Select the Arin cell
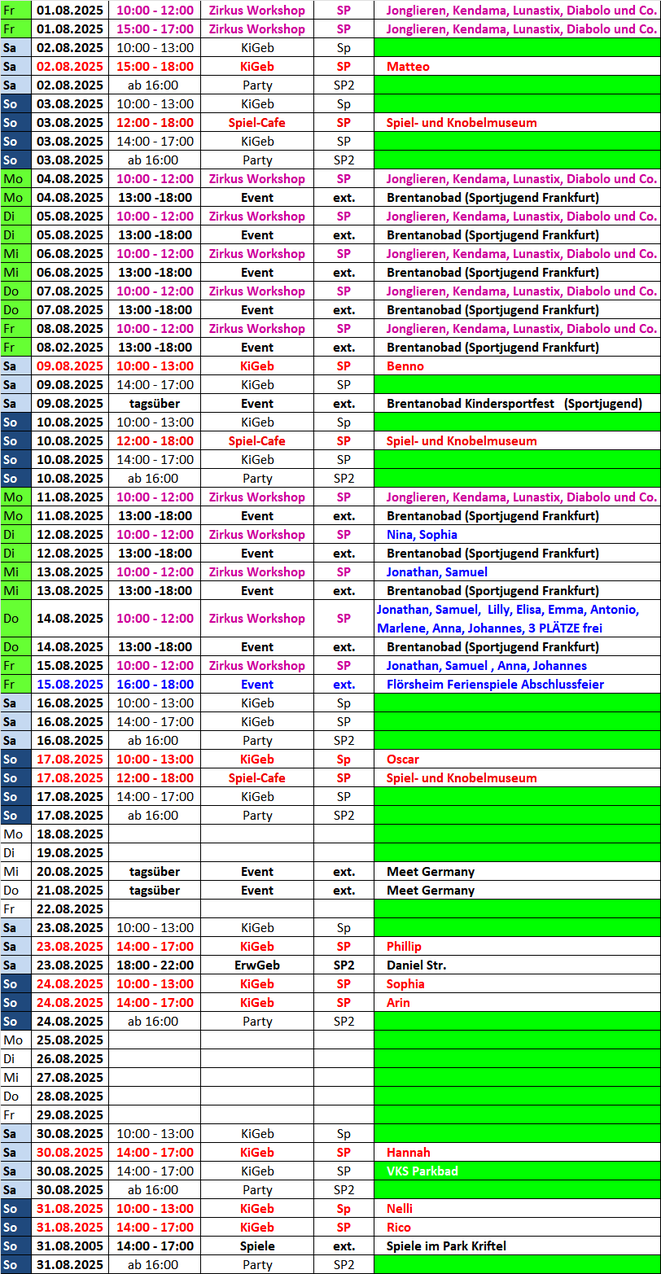Viewport: 661px width, 1274px height. [517, 1002]
